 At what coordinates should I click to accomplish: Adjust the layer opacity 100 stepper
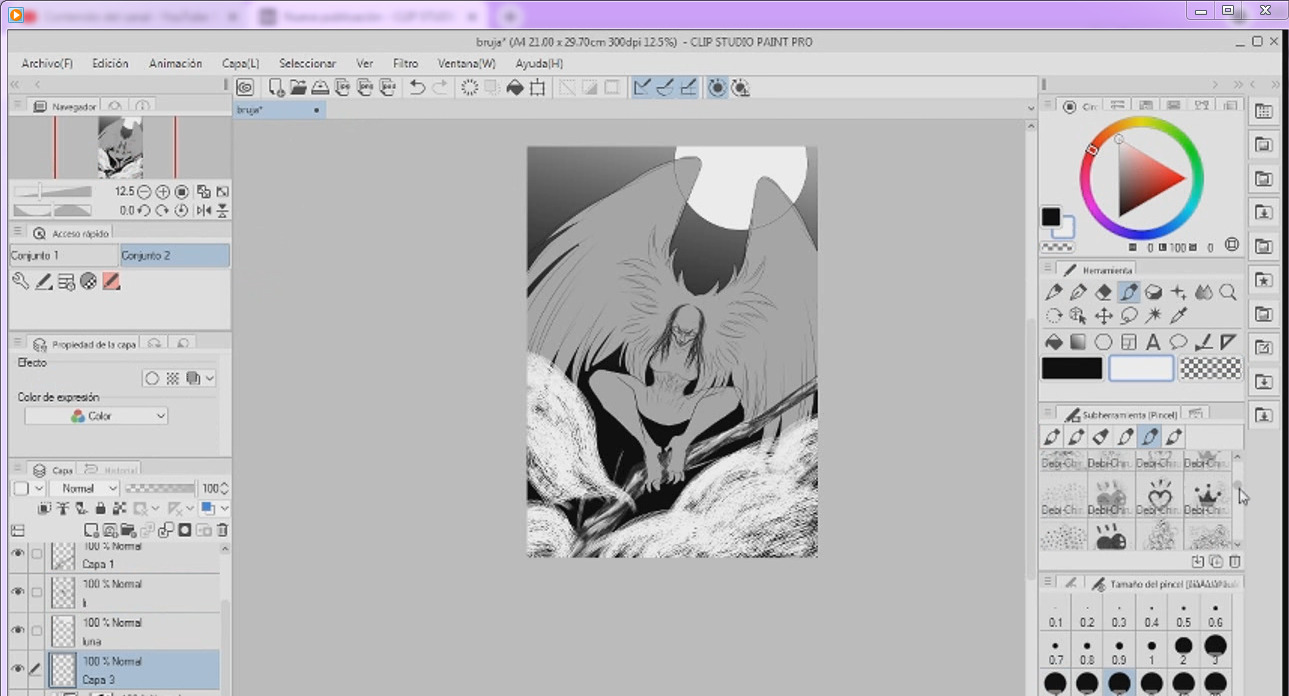click(x=224, y=489)
